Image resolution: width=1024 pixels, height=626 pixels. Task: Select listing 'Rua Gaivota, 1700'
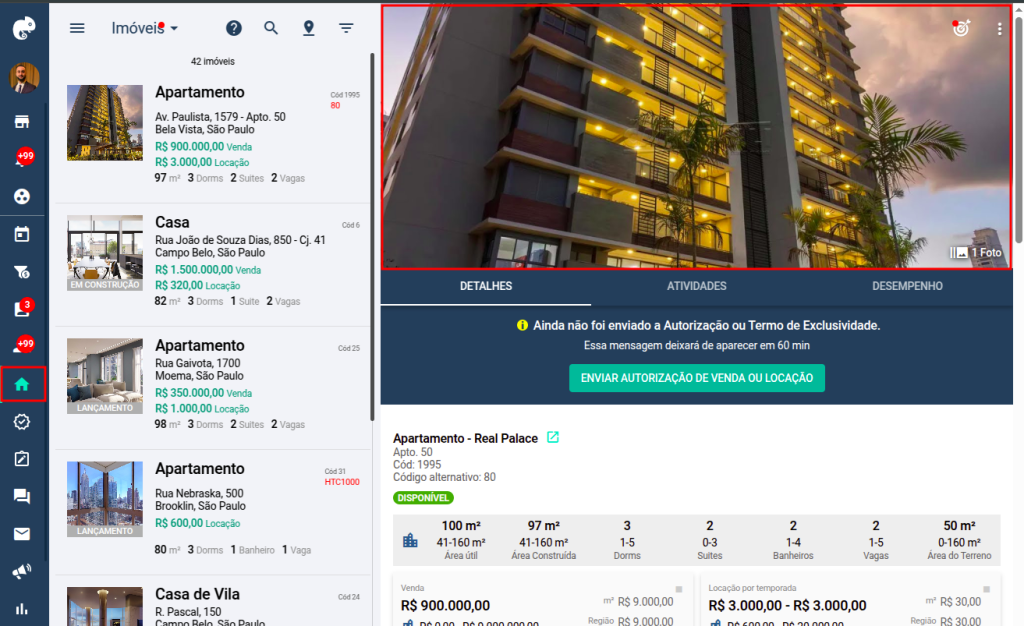tap(198, 363)
